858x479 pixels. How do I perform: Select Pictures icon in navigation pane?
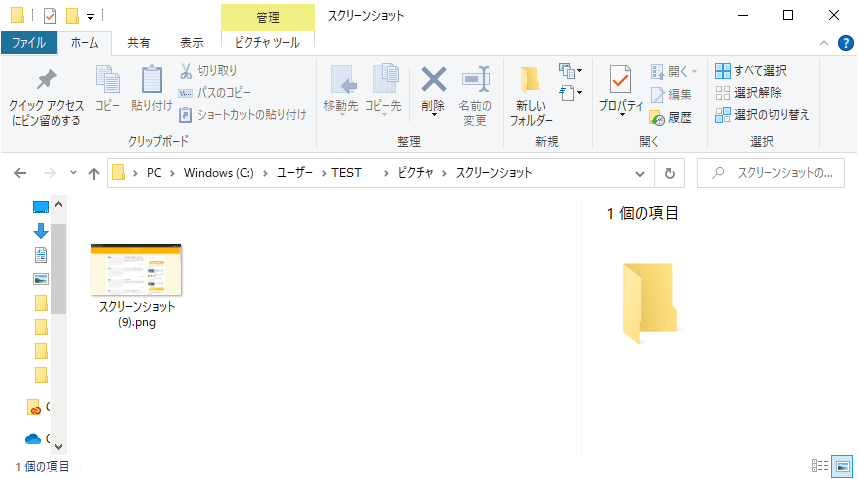[41, 279]
